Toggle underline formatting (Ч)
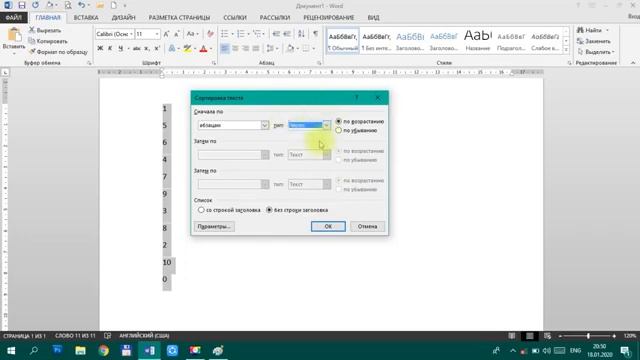Viewport: 640px width, 360px height. pos(120,49)
